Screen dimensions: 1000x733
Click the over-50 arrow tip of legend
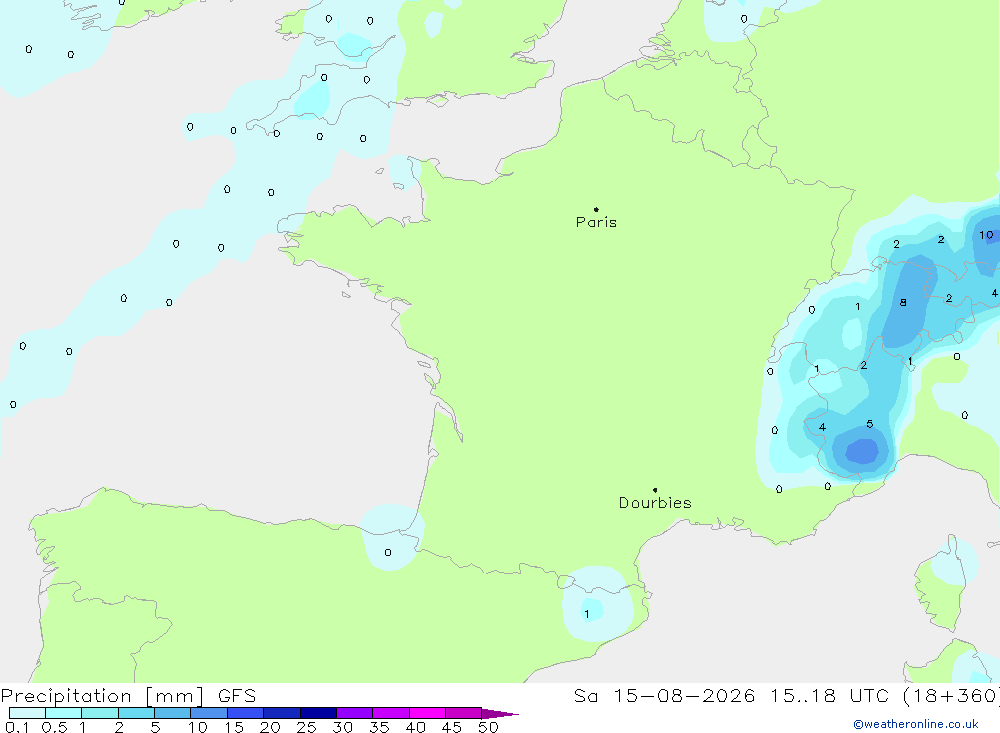coord(500,714)
